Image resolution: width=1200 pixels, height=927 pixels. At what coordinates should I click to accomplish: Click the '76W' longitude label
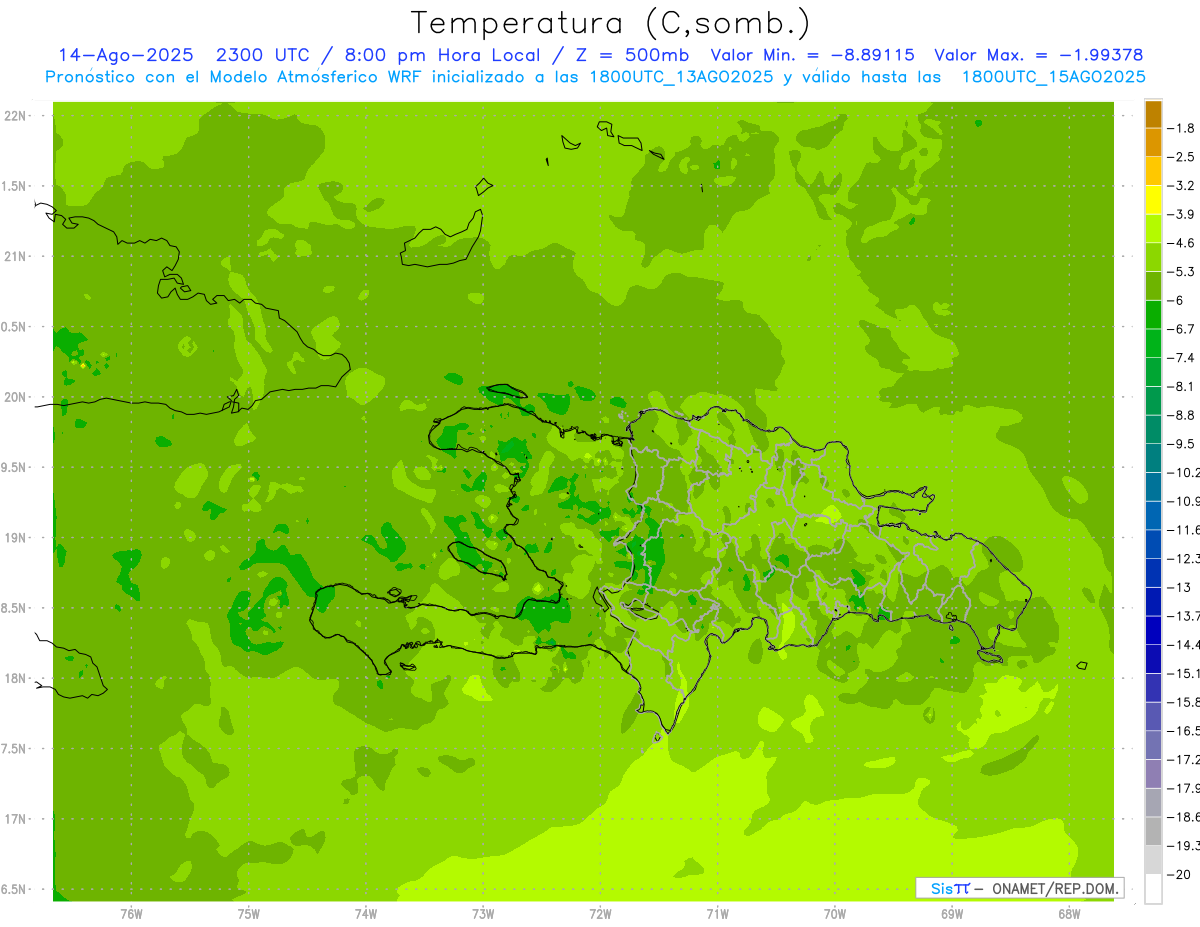(x=131, y=913)
